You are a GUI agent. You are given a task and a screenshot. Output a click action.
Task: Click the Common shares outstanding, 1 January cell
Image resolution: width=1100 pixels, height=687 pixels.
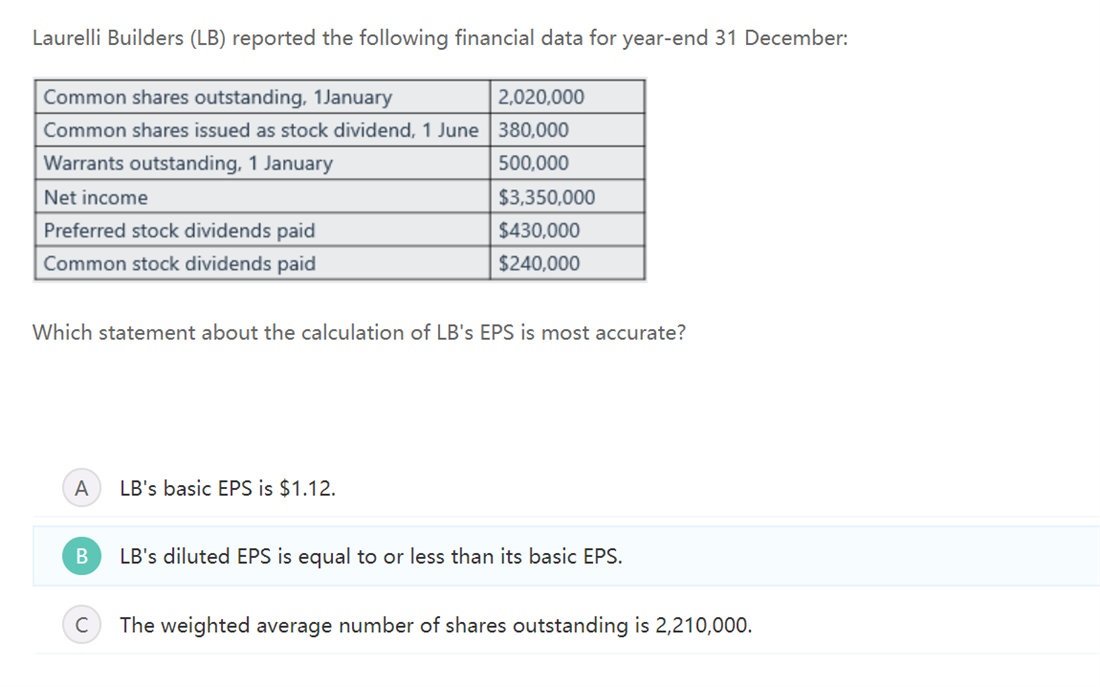click(262, 96)
